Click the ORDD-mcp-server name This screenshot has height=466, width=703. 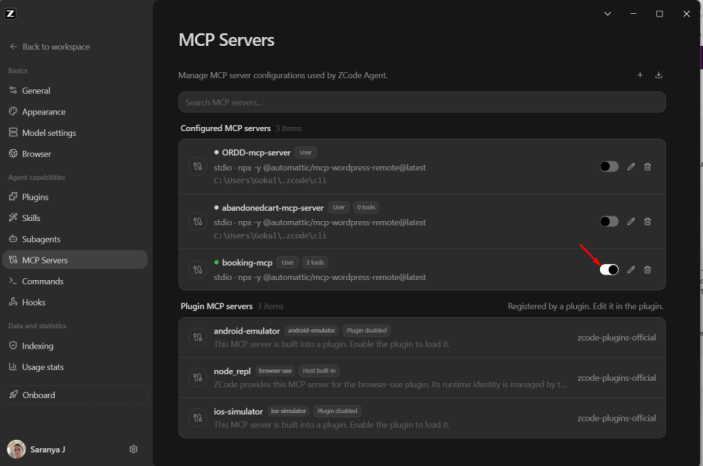coord(256,152)
